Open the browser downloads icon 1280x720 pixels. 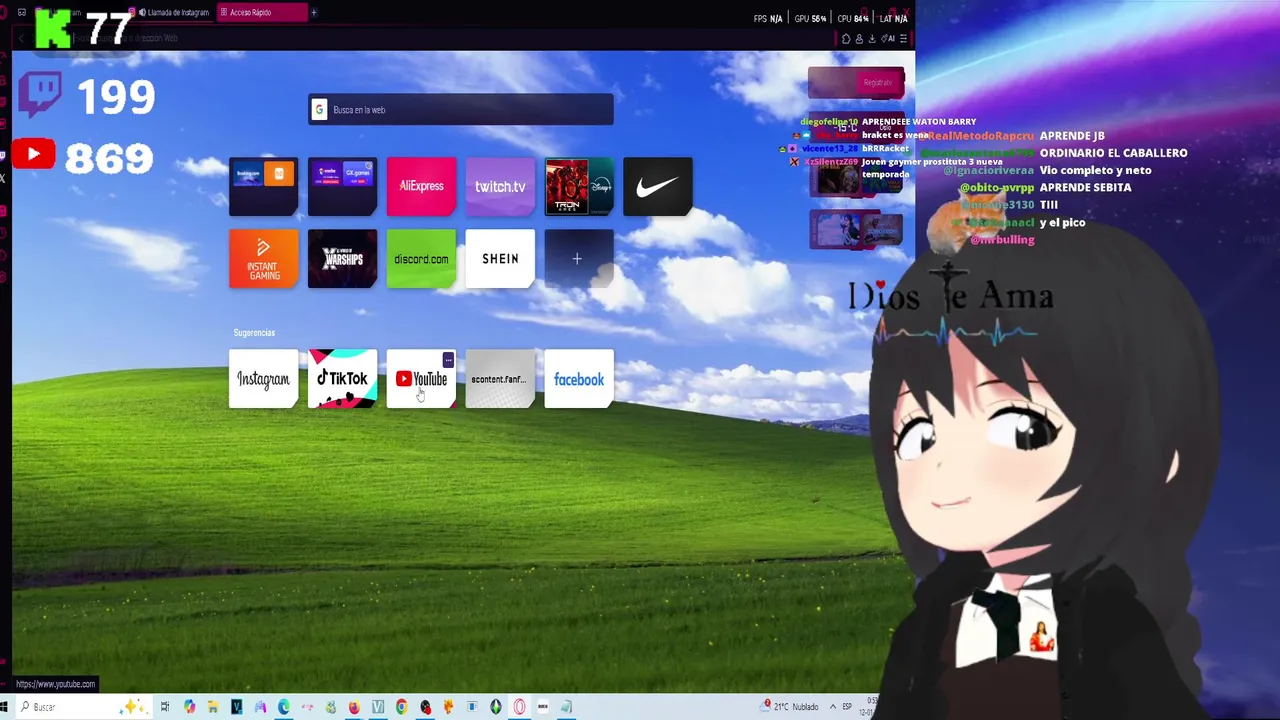(872, 39)
